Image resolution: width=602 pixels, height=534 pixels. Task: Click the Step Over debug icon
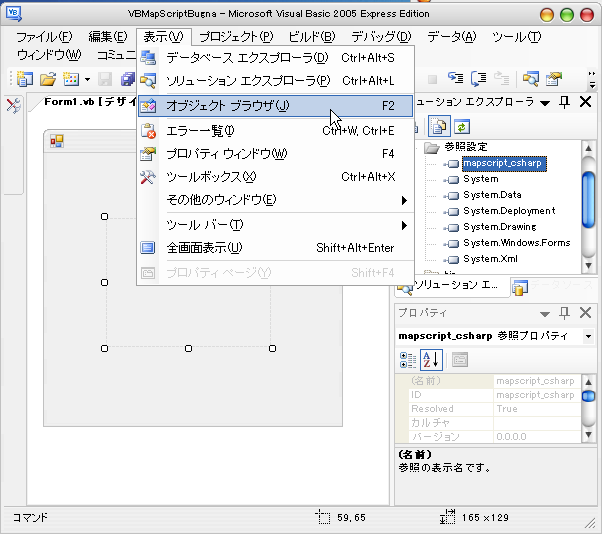478,79
